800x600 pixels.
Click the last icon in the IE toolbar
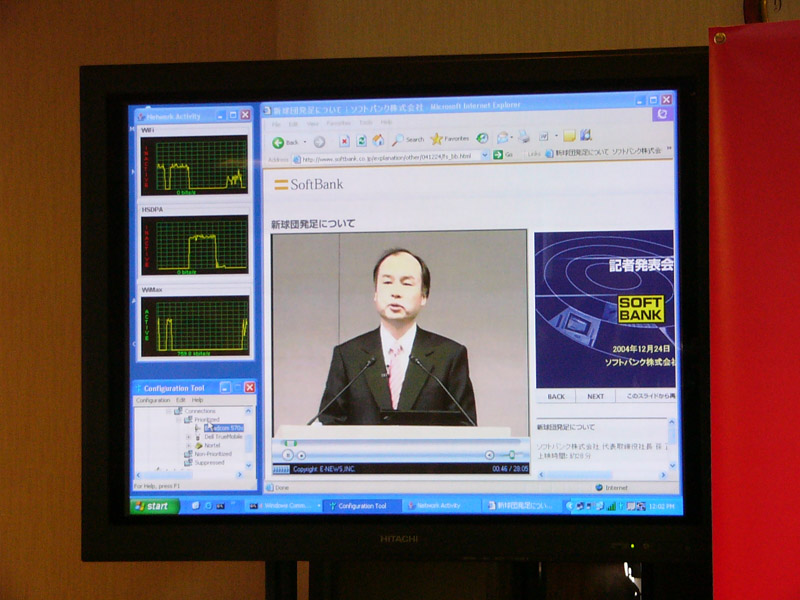(x=586, y=135)
